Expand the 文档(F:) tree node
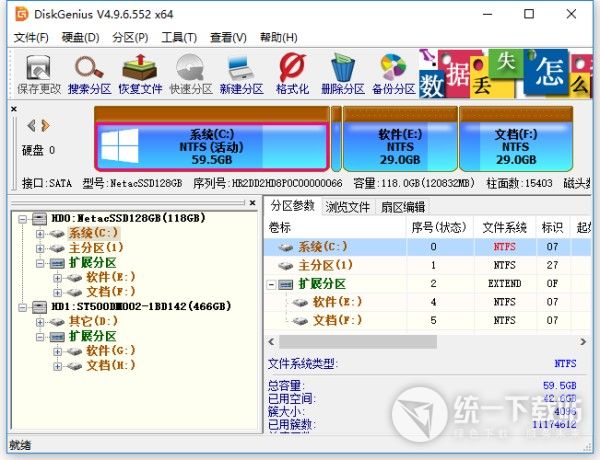Screen dimensions: 600x460 pos(57,293)
